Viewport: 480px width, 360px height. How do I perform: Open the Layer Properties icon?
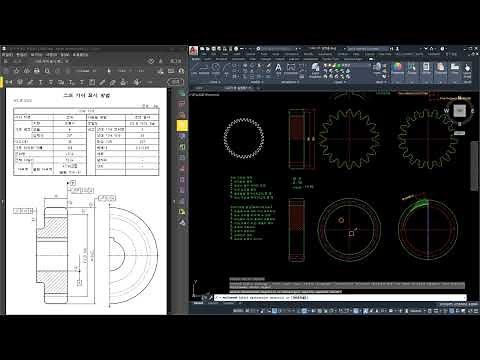(x=315, y=69)
